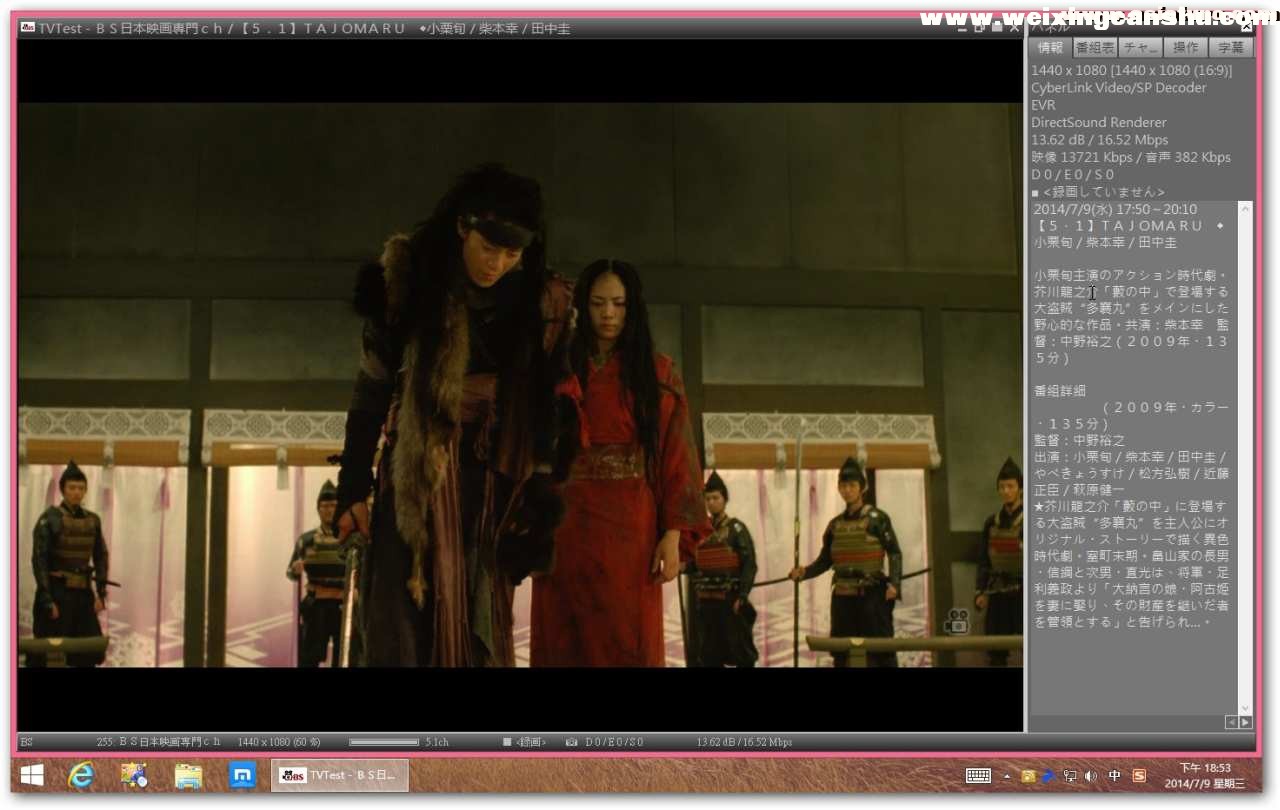Click the video playback area
1280x810 pixels.
520,385
